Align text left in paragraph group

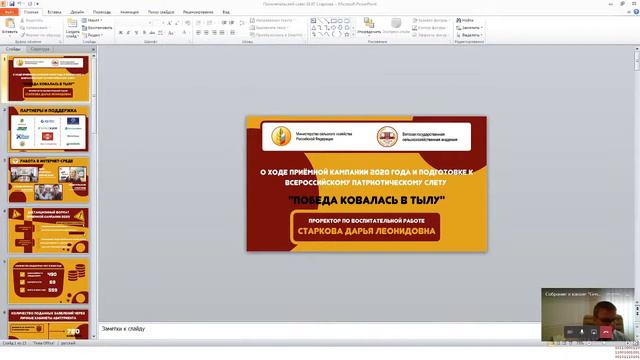click(x=198, y=33)
